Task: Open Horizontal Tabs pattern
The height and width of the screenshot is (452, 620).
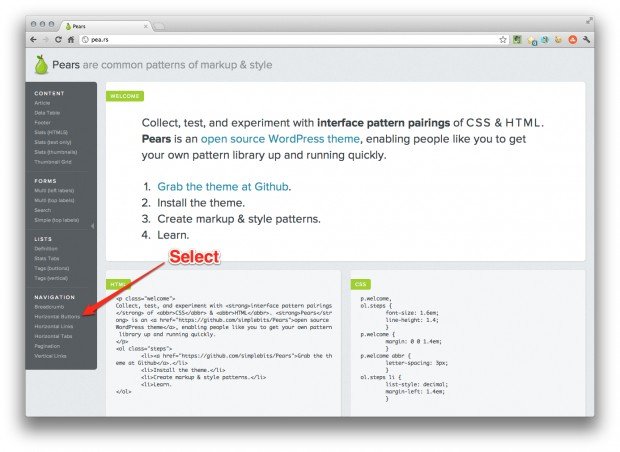Action: (x=53, y=336)
